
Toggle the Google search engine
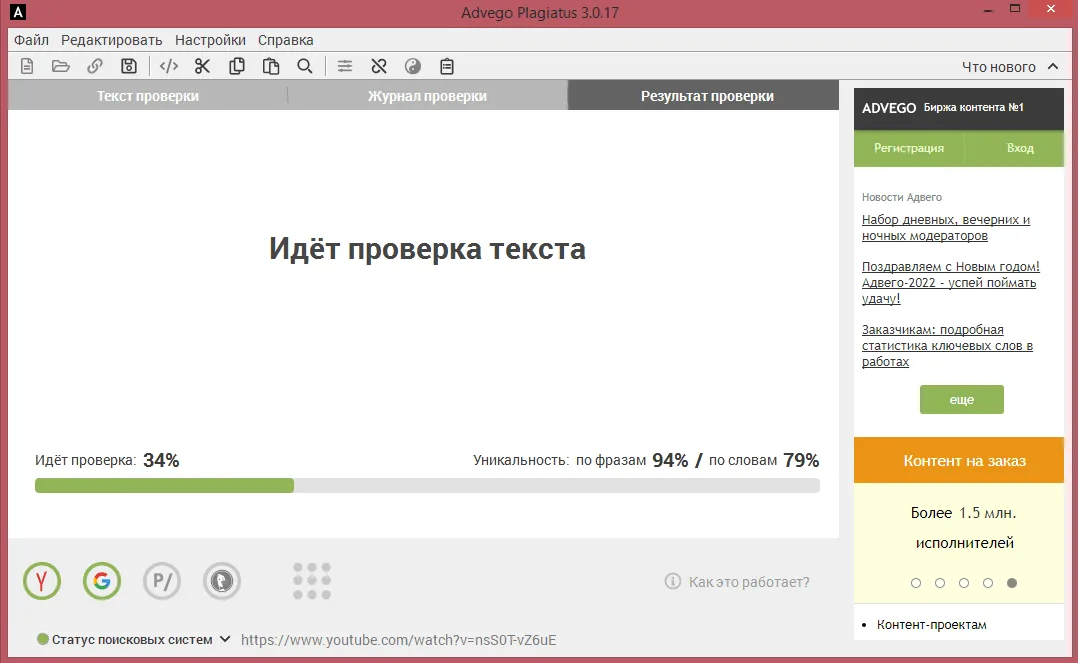(101, 581)
